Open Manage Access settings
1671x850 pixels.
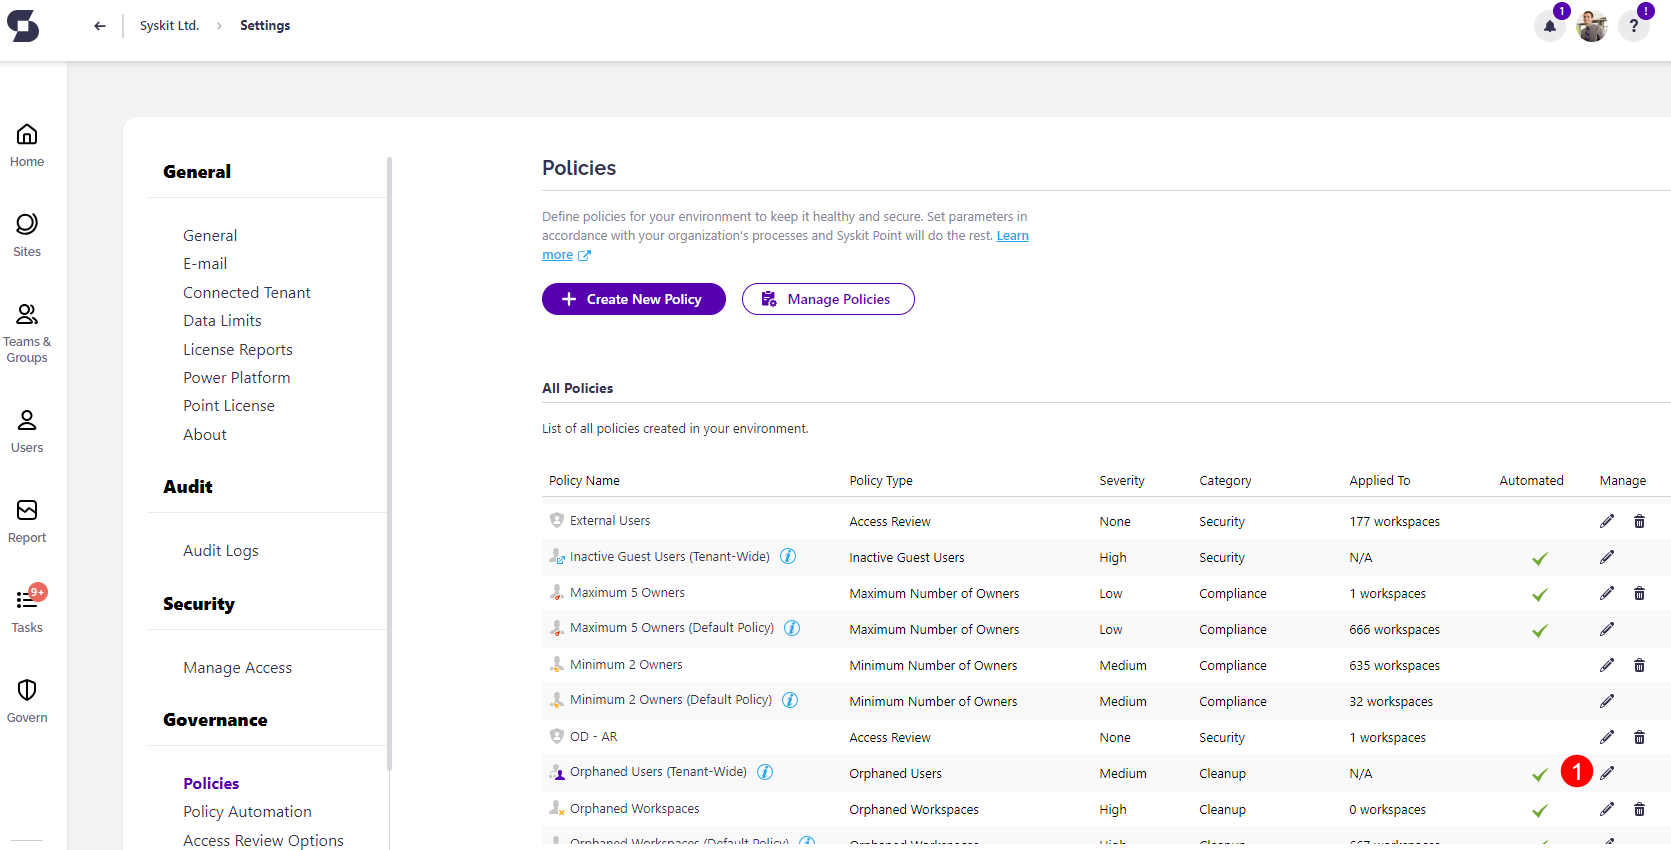(238, 668)
